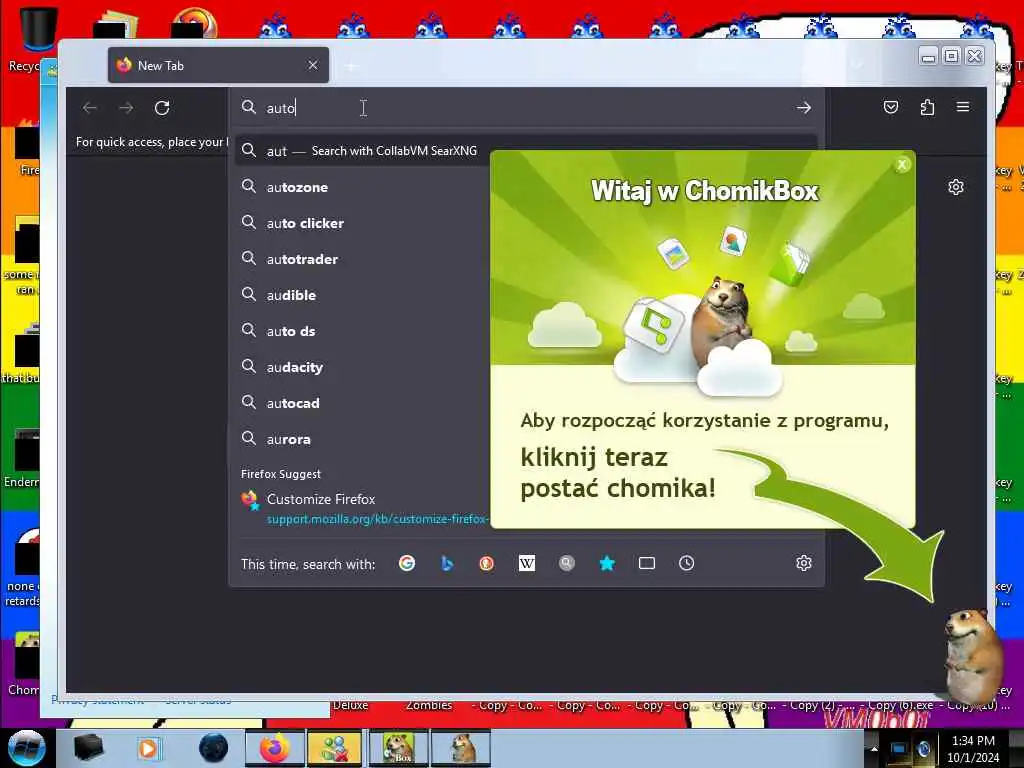Open the Windows Start orb
Screen dimensions: 1024x768
pos(26,748)
